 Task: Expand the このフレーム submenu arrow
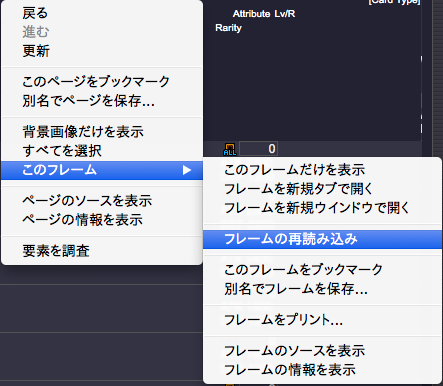click(187, 170)
